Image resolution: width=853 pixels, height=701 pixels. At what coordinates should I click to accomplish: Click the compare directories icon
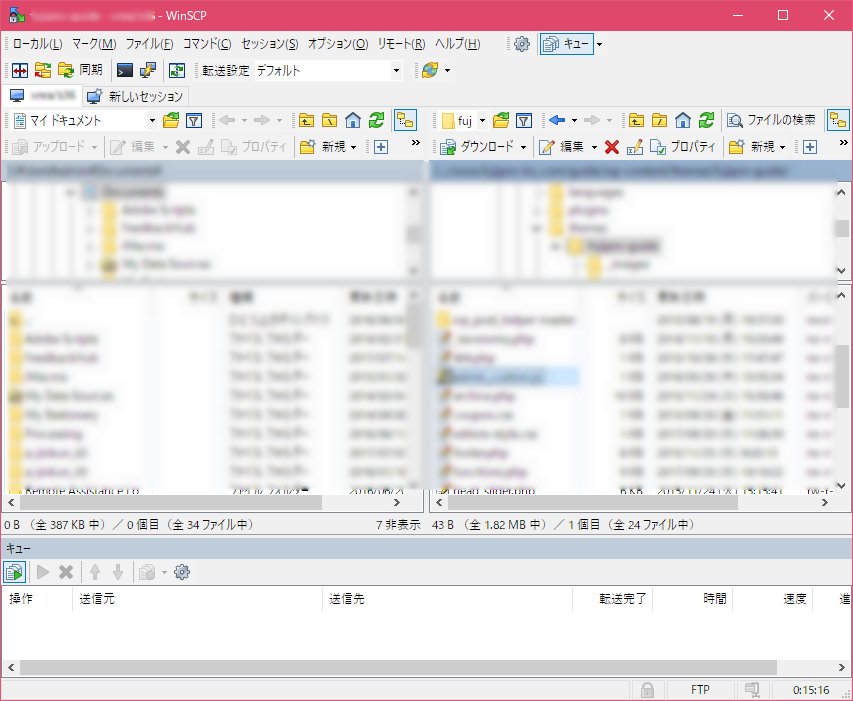pos(20,70)
